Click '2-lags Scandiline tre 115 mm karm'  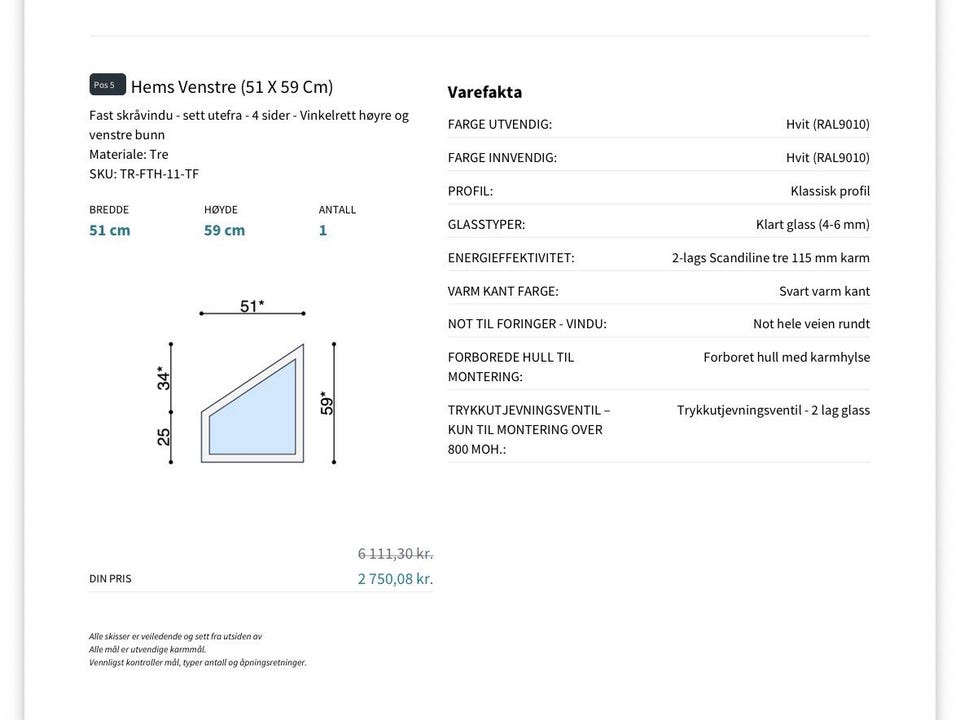click(x=771, y=258)
